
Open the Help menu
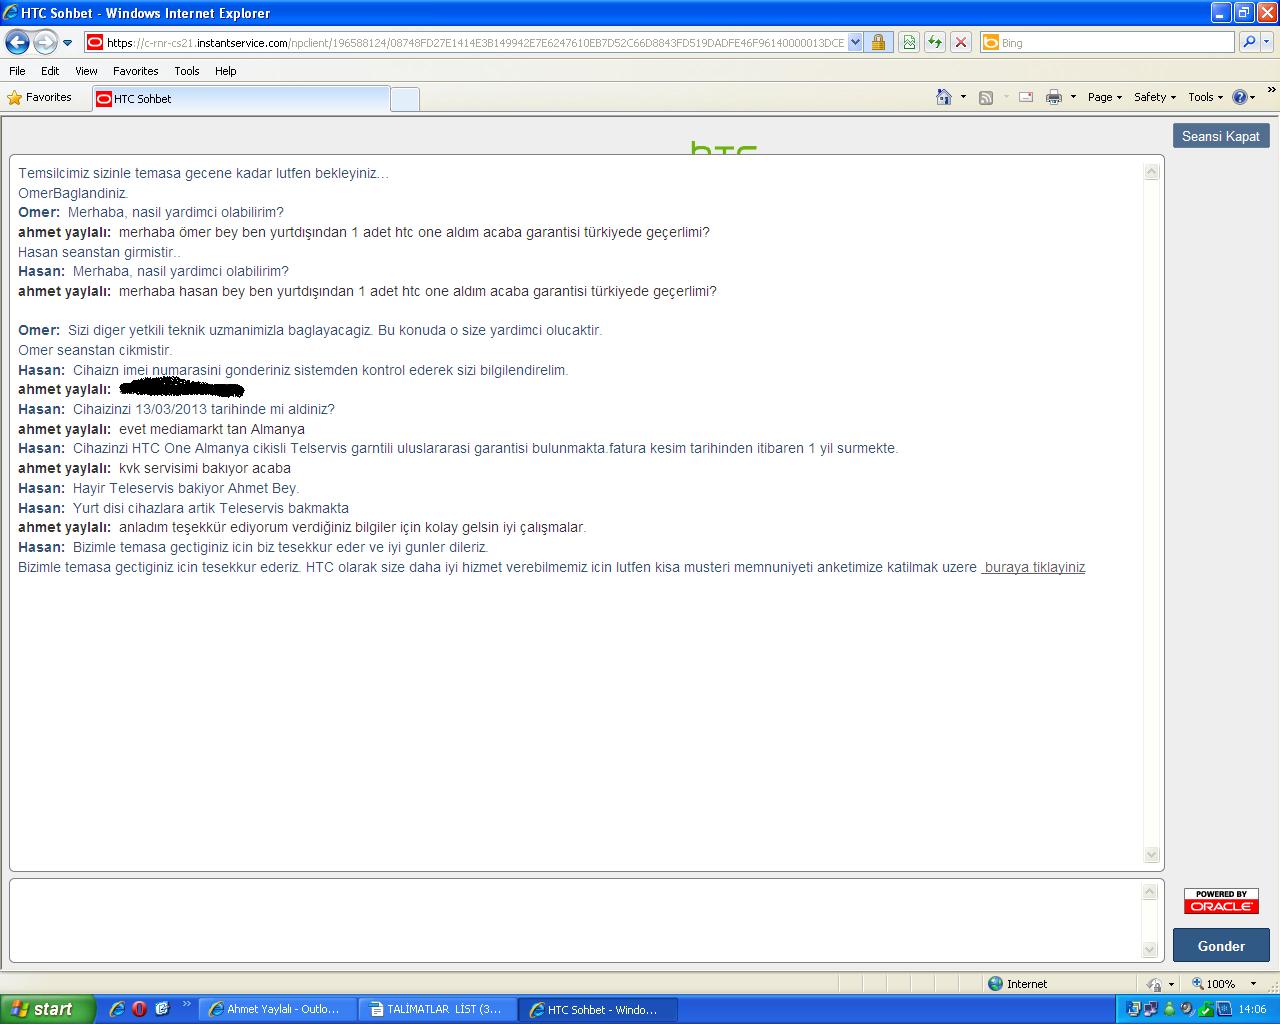tap(225, 71)
